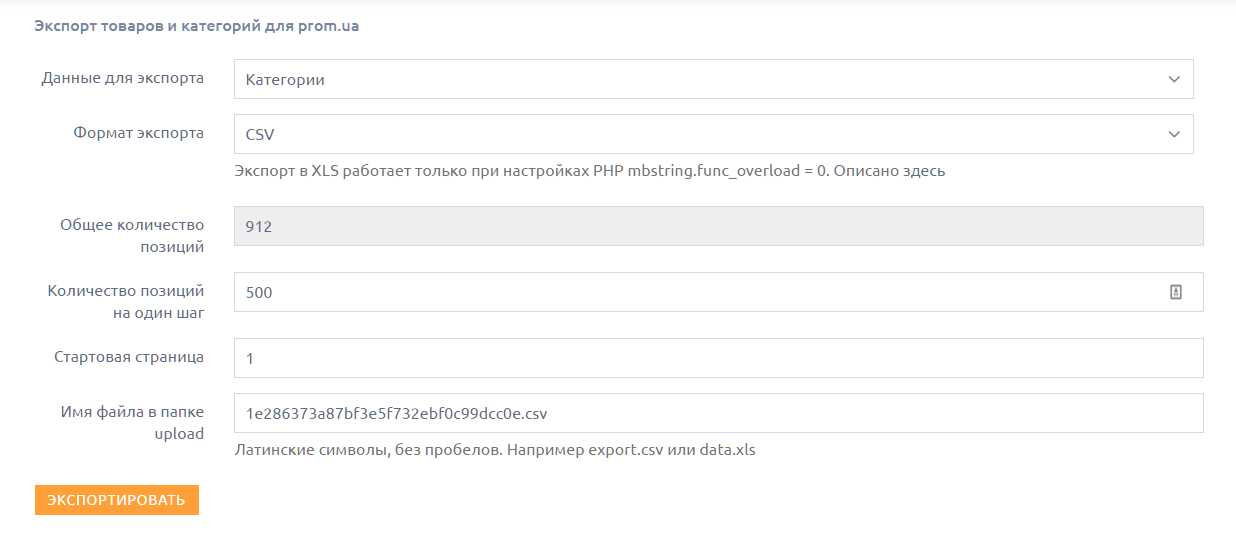The width and height of the screenshot is (1236, 533).
Task: Open the Формат экспорта dropdown
Action: [700, 134]
